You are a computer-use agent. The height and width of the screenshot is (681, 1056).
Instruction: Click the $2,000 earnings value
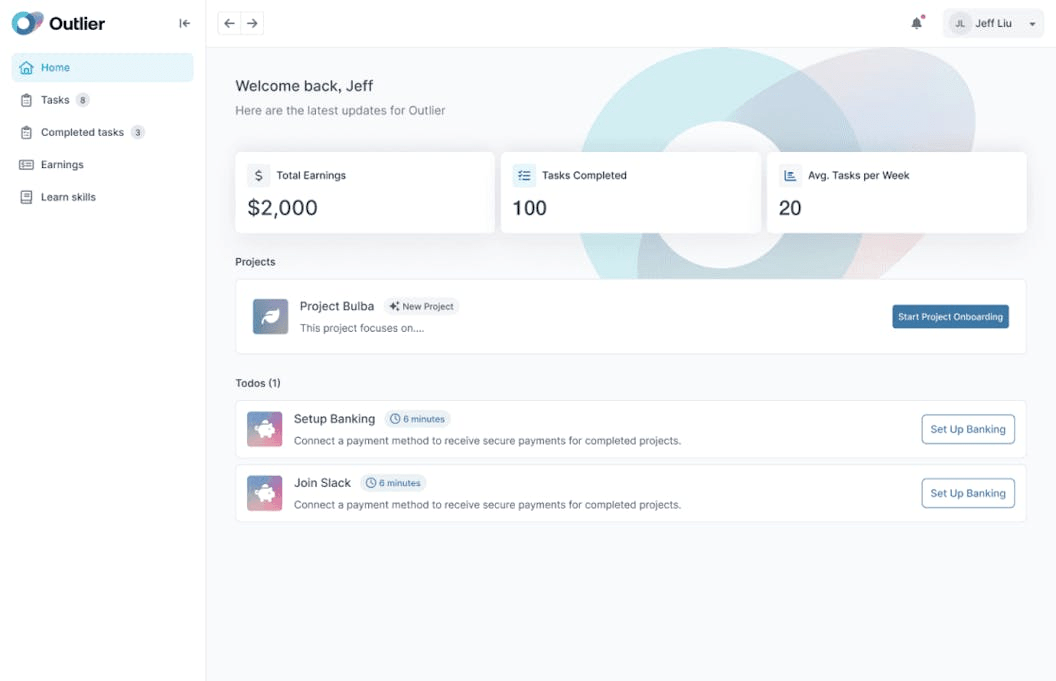tap(282, 207)
